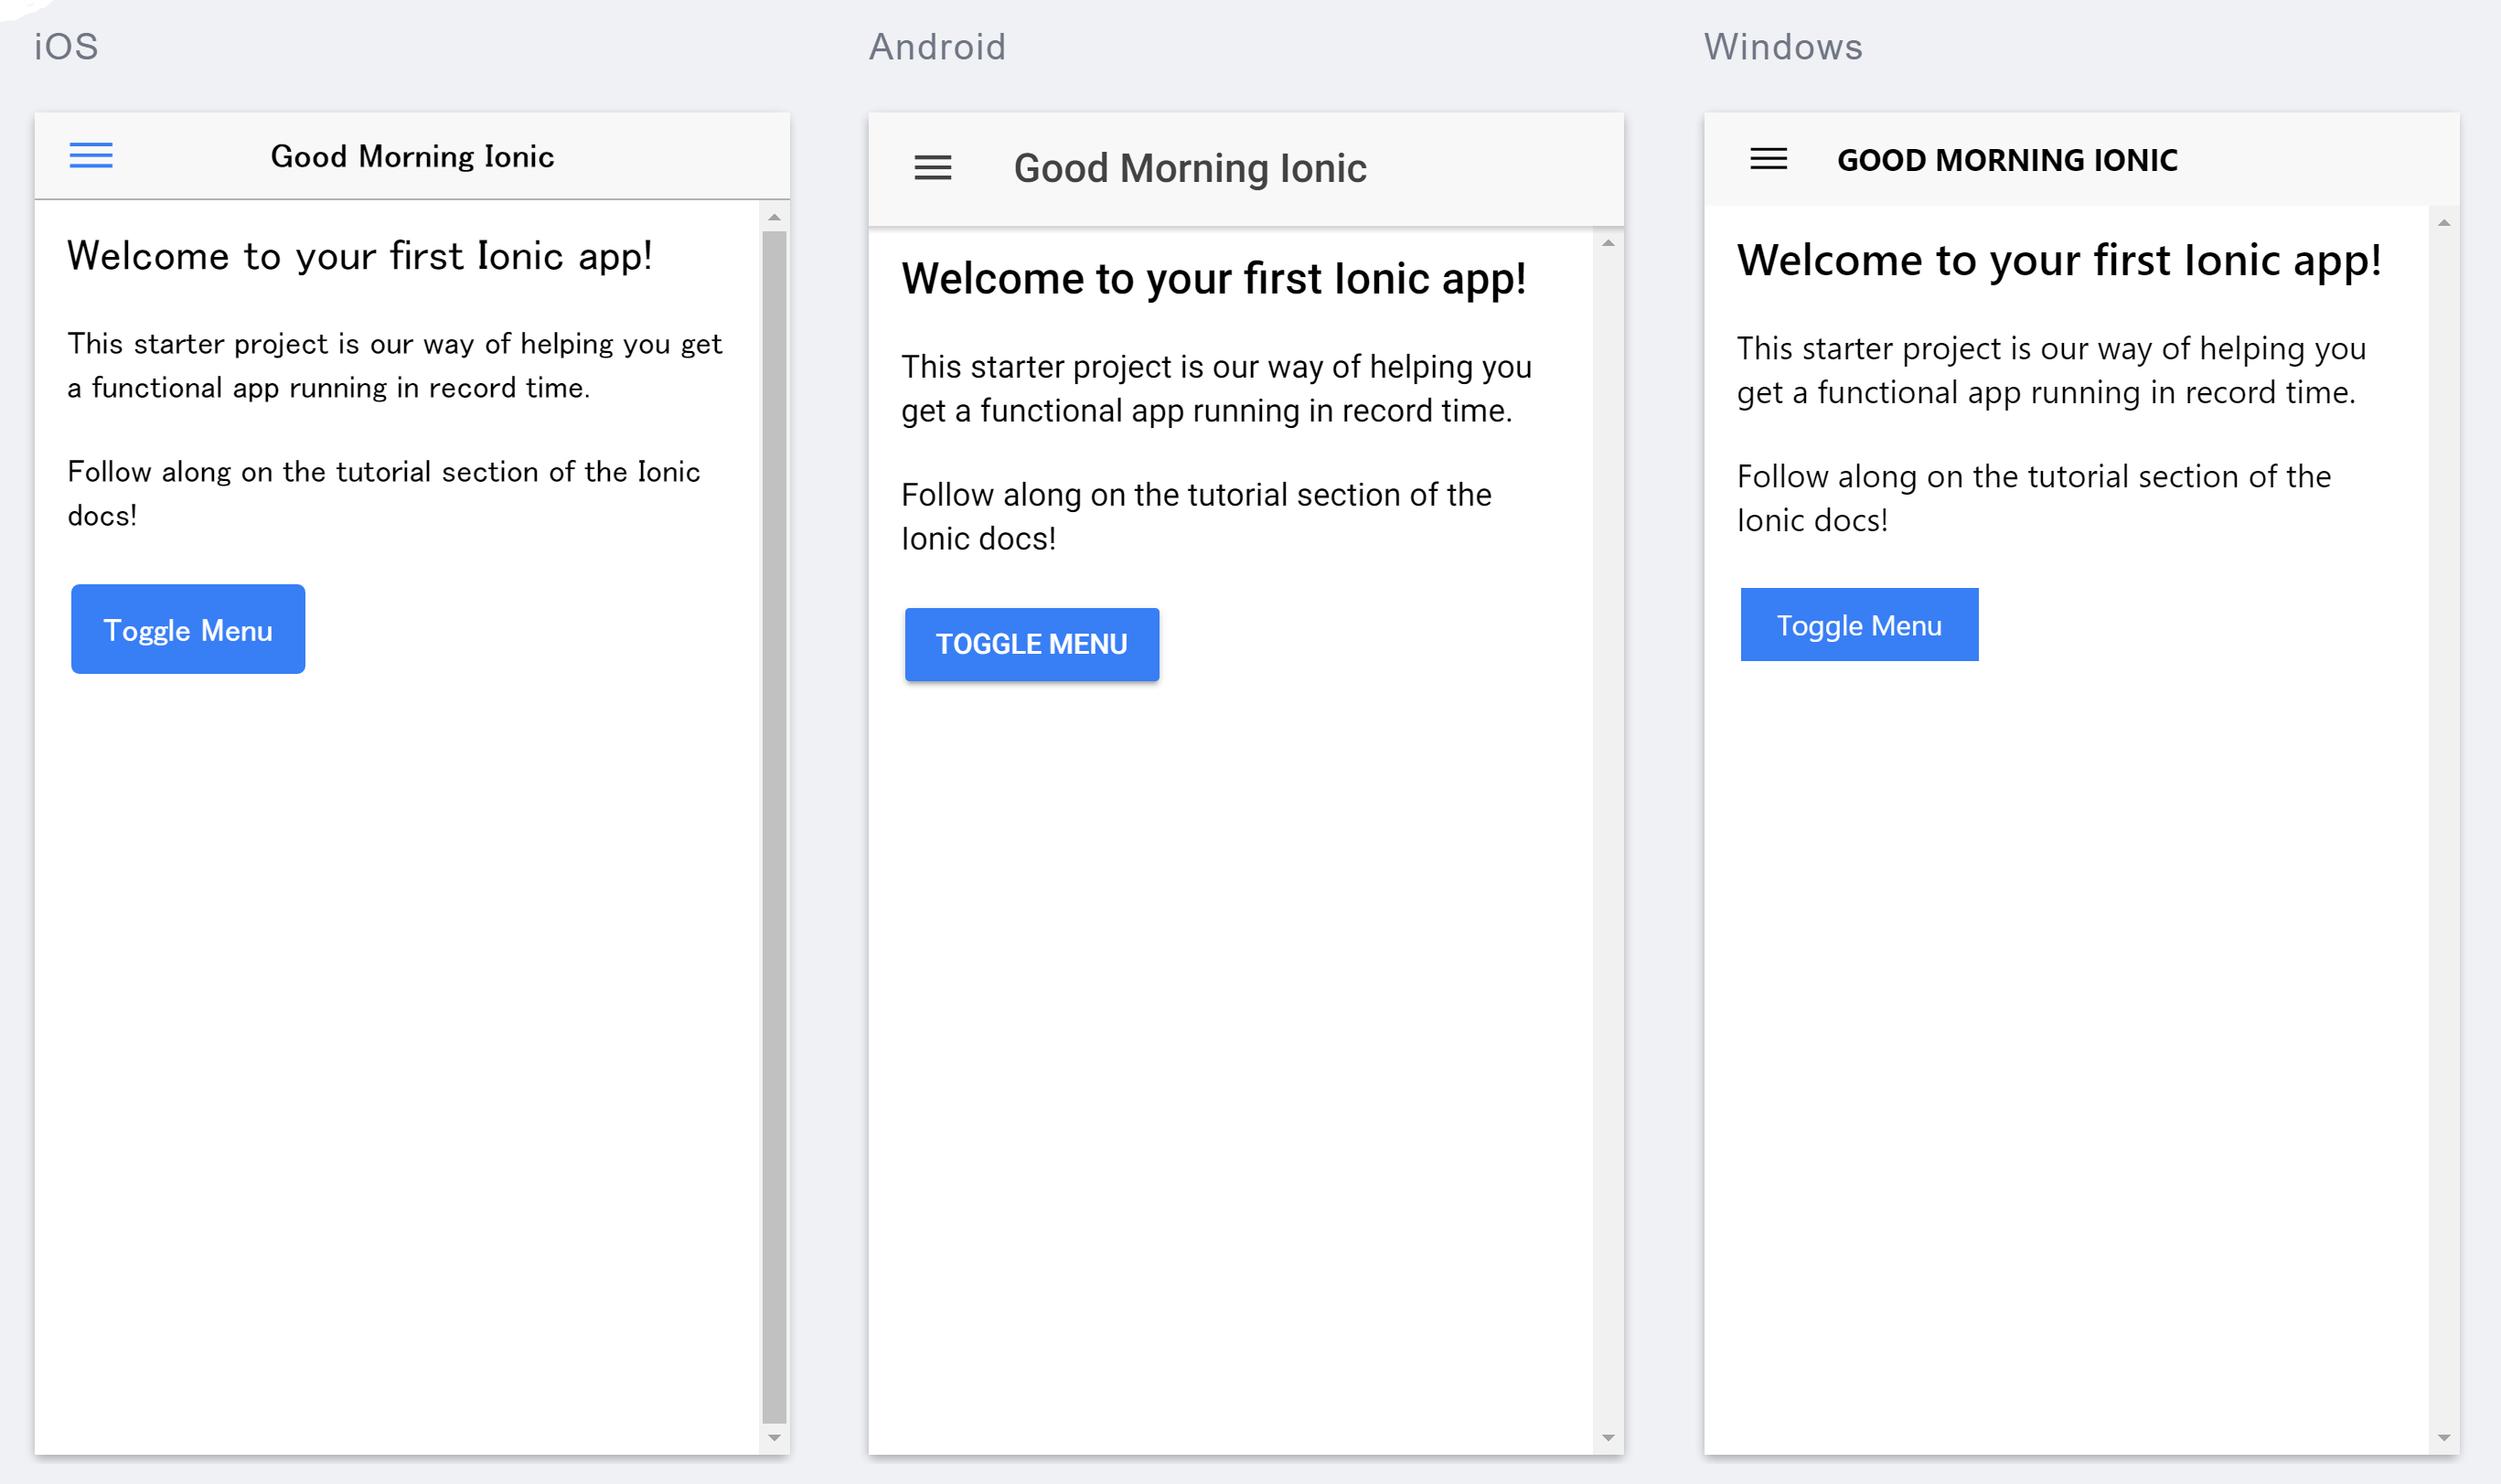This screenshot has width=2501, height=1484.
Task: Click scroll down arrow in Android preview
Action: pos(1608,1437)
